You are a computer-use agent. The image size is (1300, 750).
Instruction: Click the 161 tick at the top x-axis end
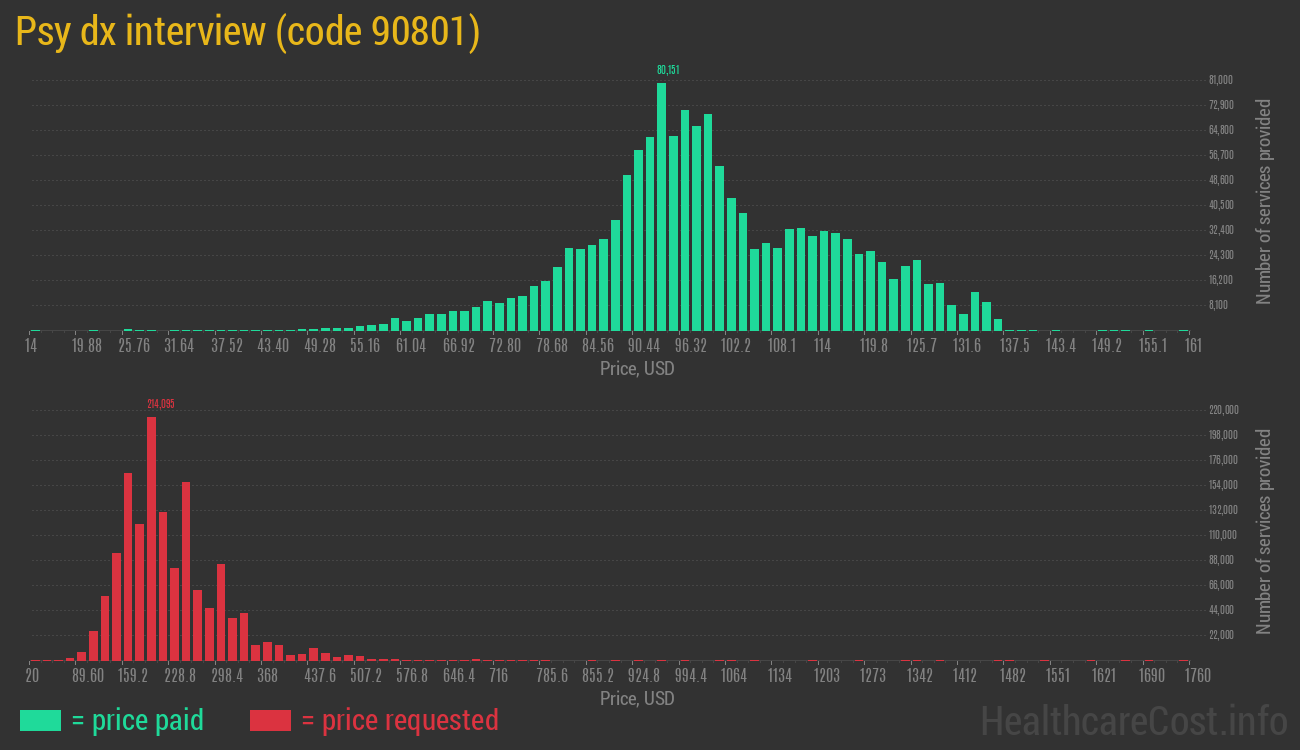click(x=1192, y=346)
